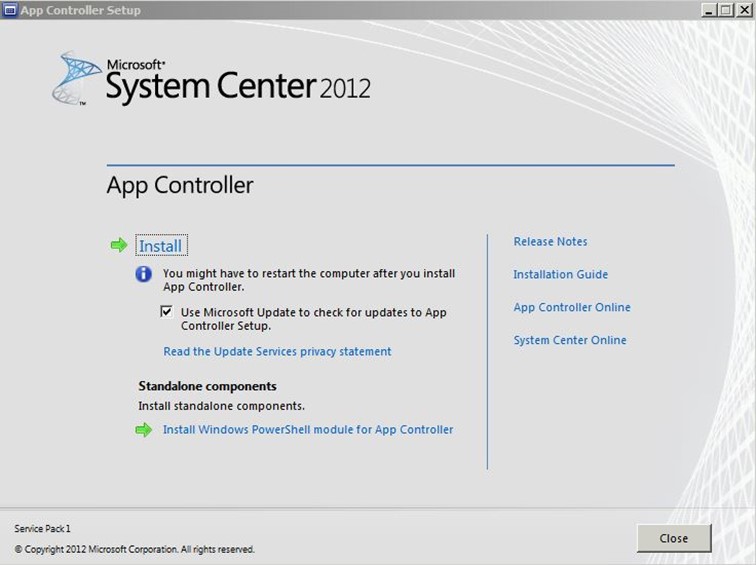The width and height of the screenshot is (756, 565).
Task: Visit System Center Online link
Action: 570,340
